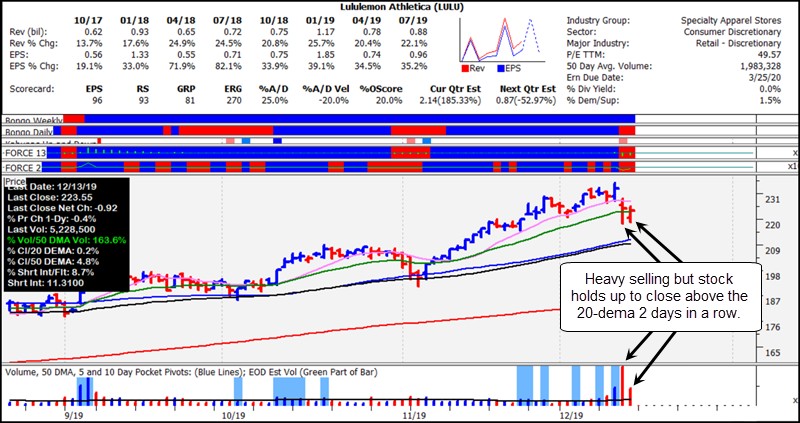
Task: Click the 12/19 date axis label
Action: pos(570,416)
